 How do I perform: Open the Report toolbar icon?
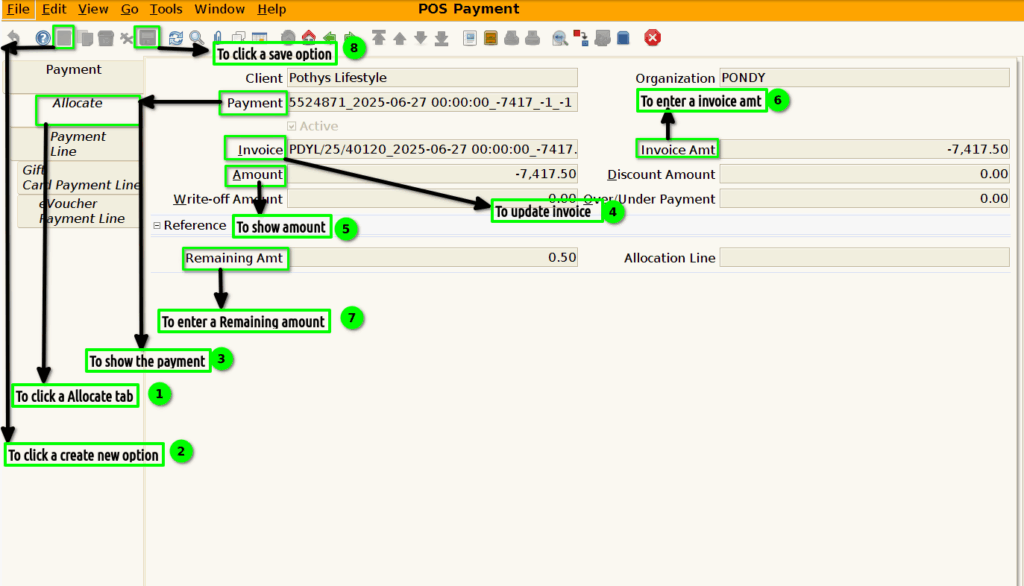(x=470, y=38)
